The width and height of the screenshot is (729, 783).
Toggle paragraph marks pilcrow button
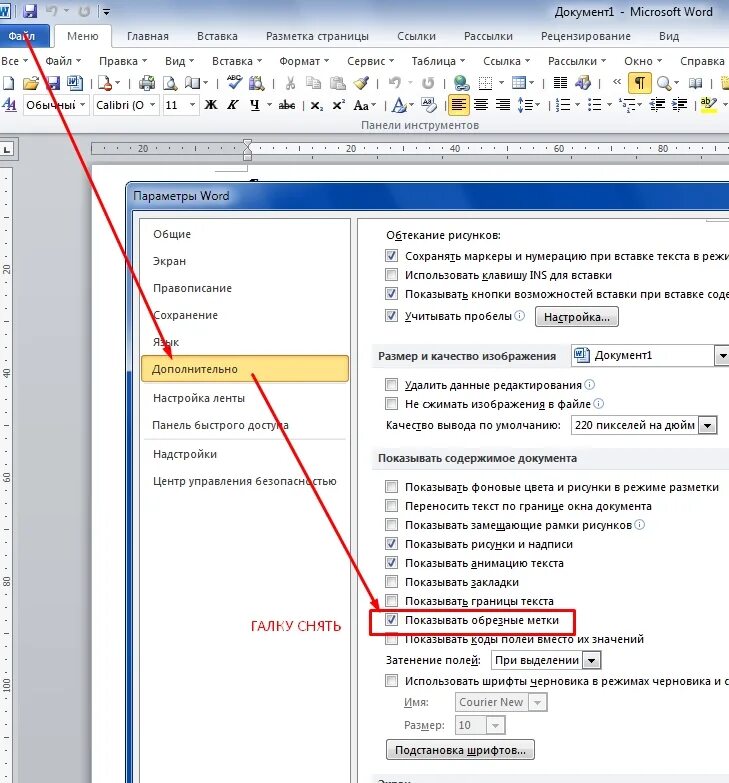coord(640,83)
